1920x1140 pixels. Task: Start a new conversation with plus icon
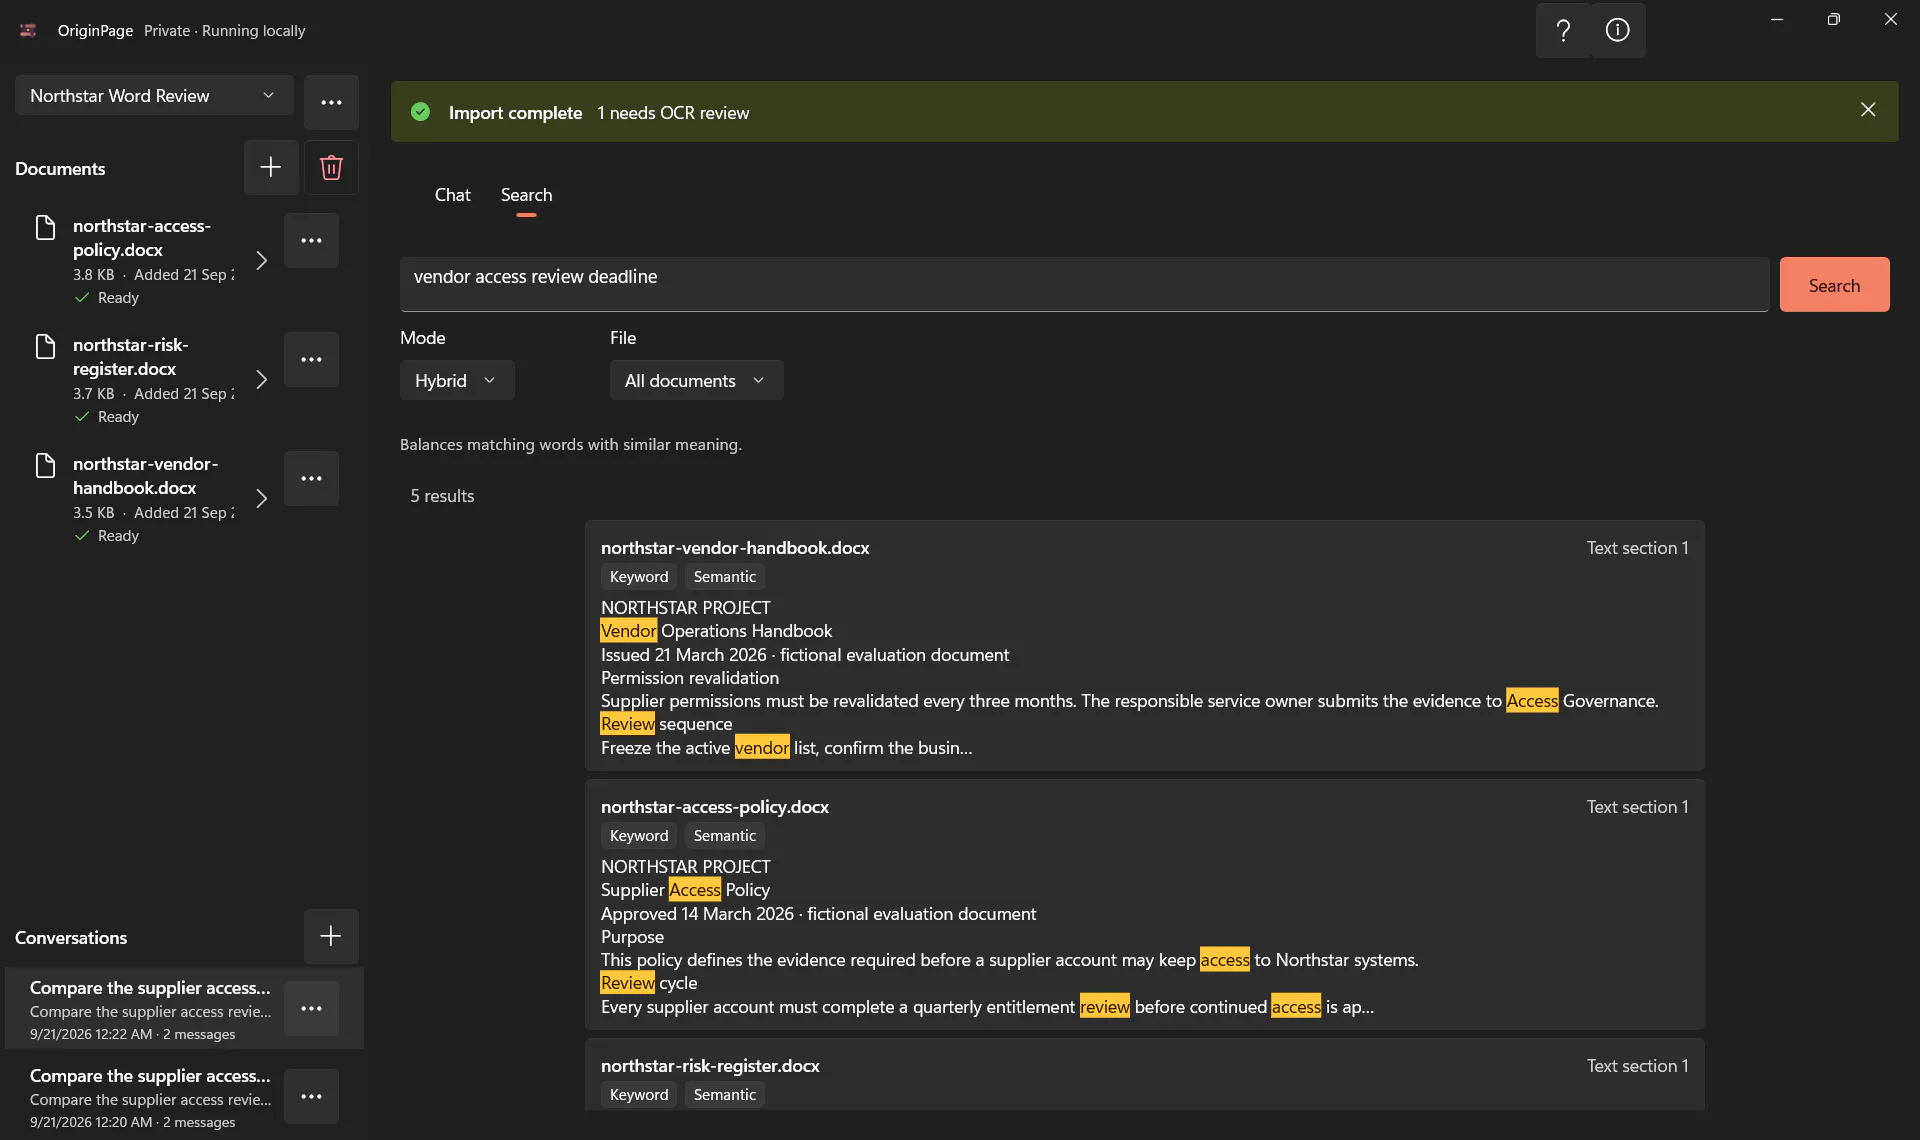pos(331,936)
